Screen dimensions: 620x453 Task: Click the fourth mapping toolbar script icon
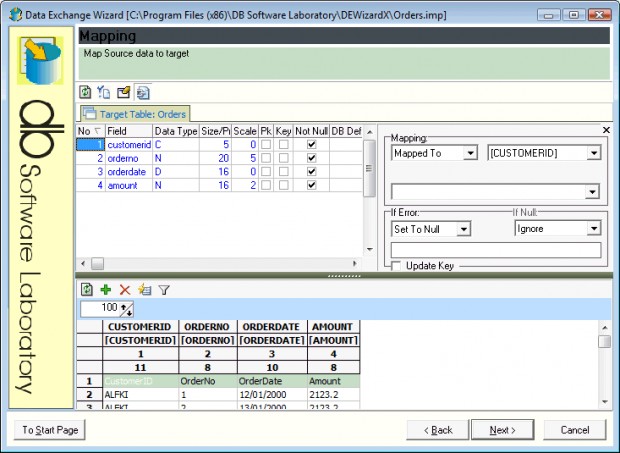[x=142, y=92]
